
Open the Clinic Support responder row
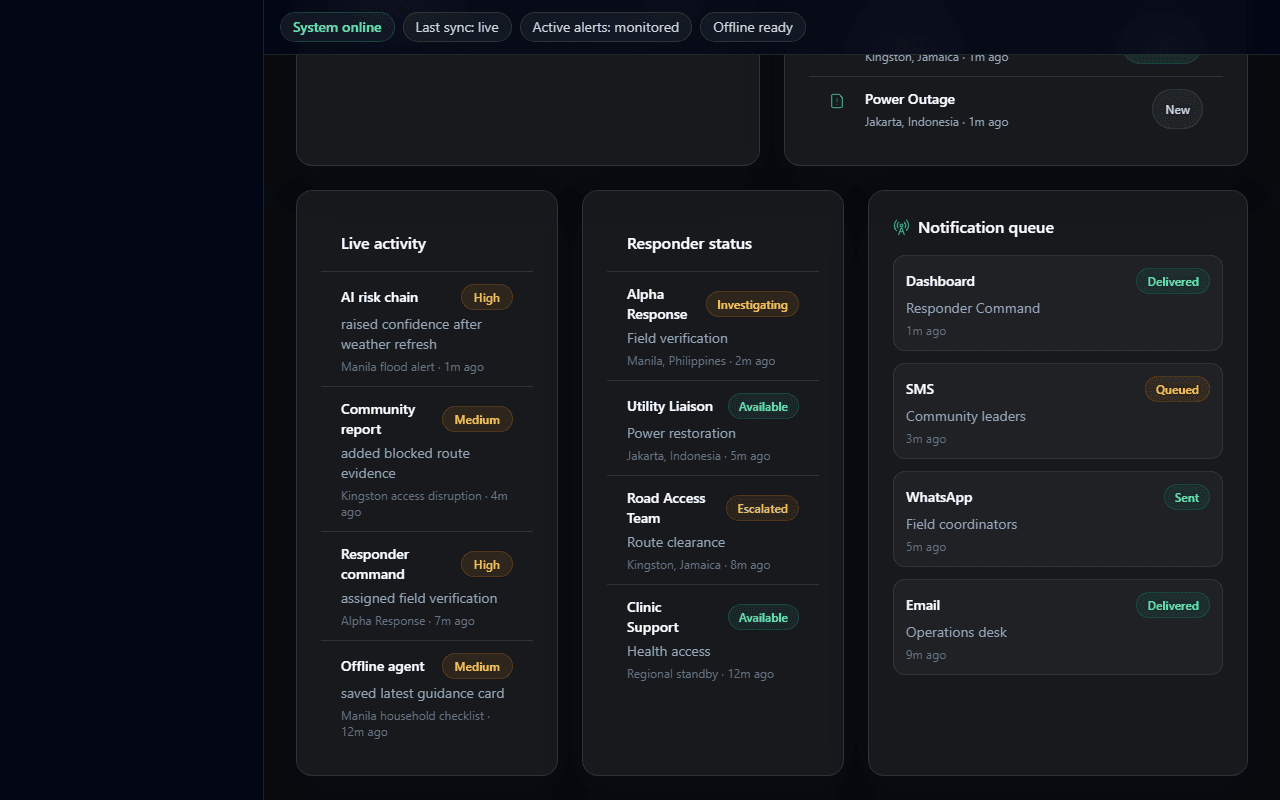[x=713, y=639]
